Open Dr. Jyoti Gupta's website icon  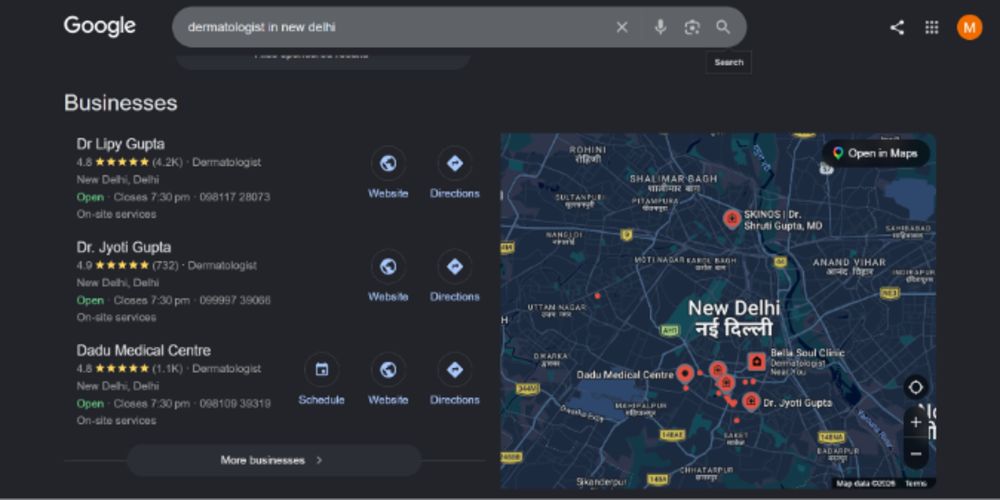point(388,267)
